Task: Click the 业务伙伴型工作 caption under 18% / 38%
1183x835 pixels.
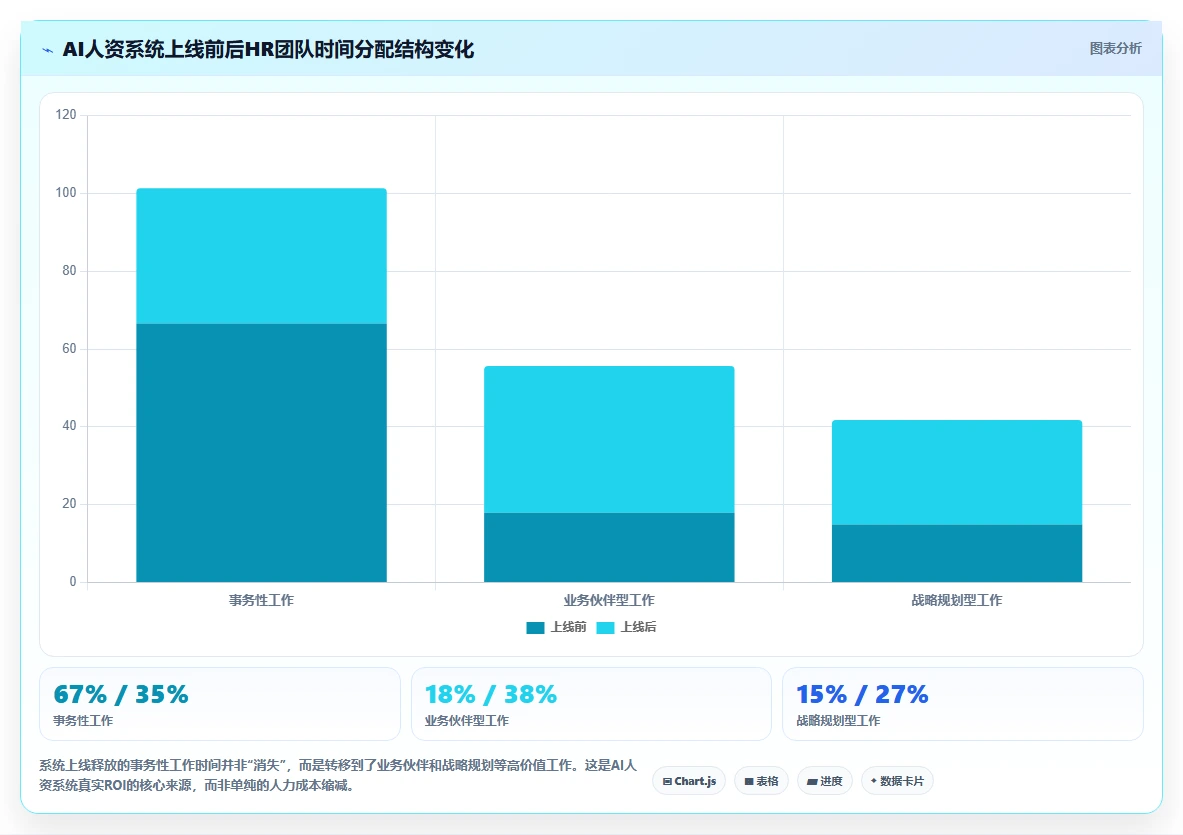Action: pyautogui.click(x=467, y=720)
